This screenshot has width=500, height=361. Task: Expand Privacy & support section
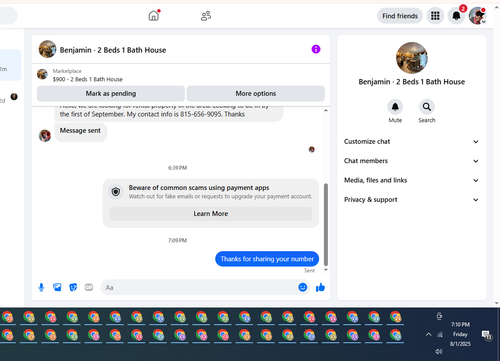[411, 200]
